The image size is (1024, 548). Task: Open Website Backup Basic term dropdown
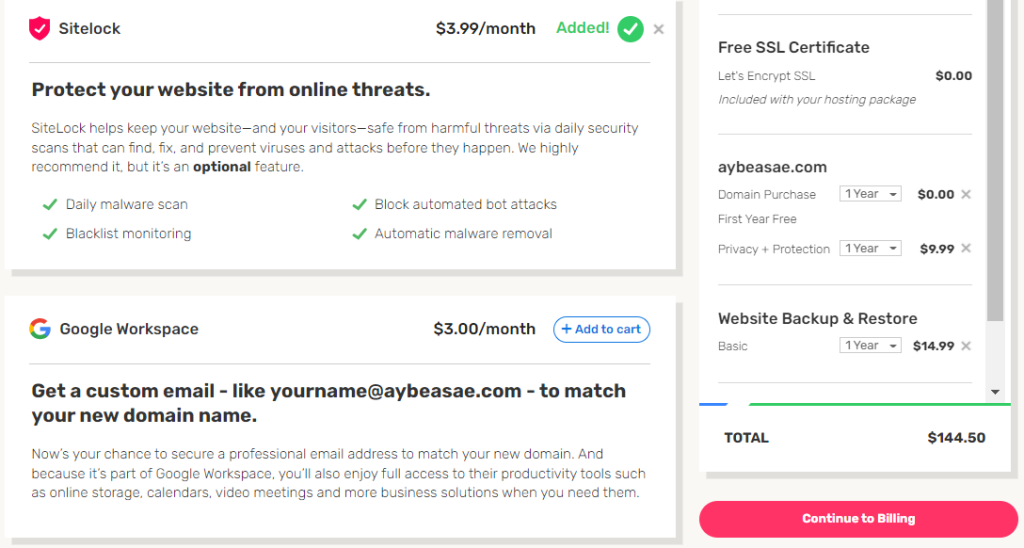(871, 346)
